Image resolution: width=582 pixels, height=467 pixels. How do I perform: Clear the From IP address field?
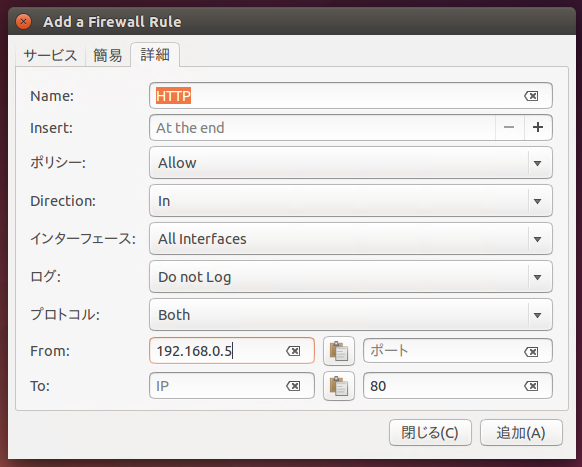pyautogui.click(x=293, y=351)
